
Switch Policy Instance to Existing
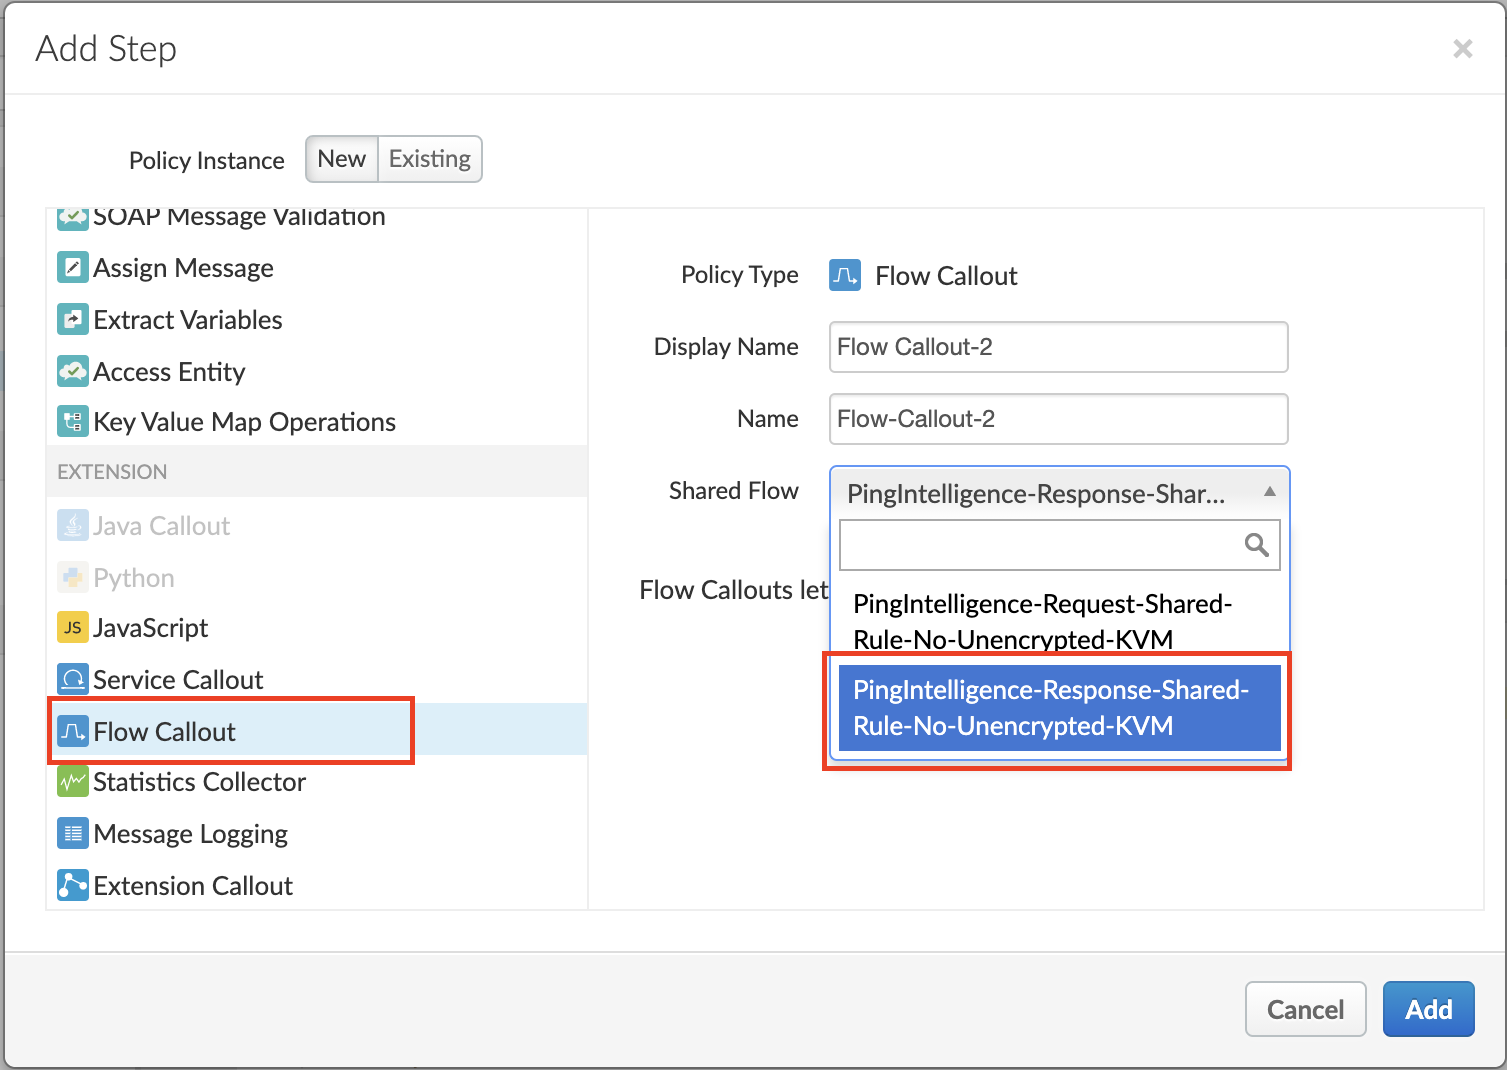(x=429, y=159)
